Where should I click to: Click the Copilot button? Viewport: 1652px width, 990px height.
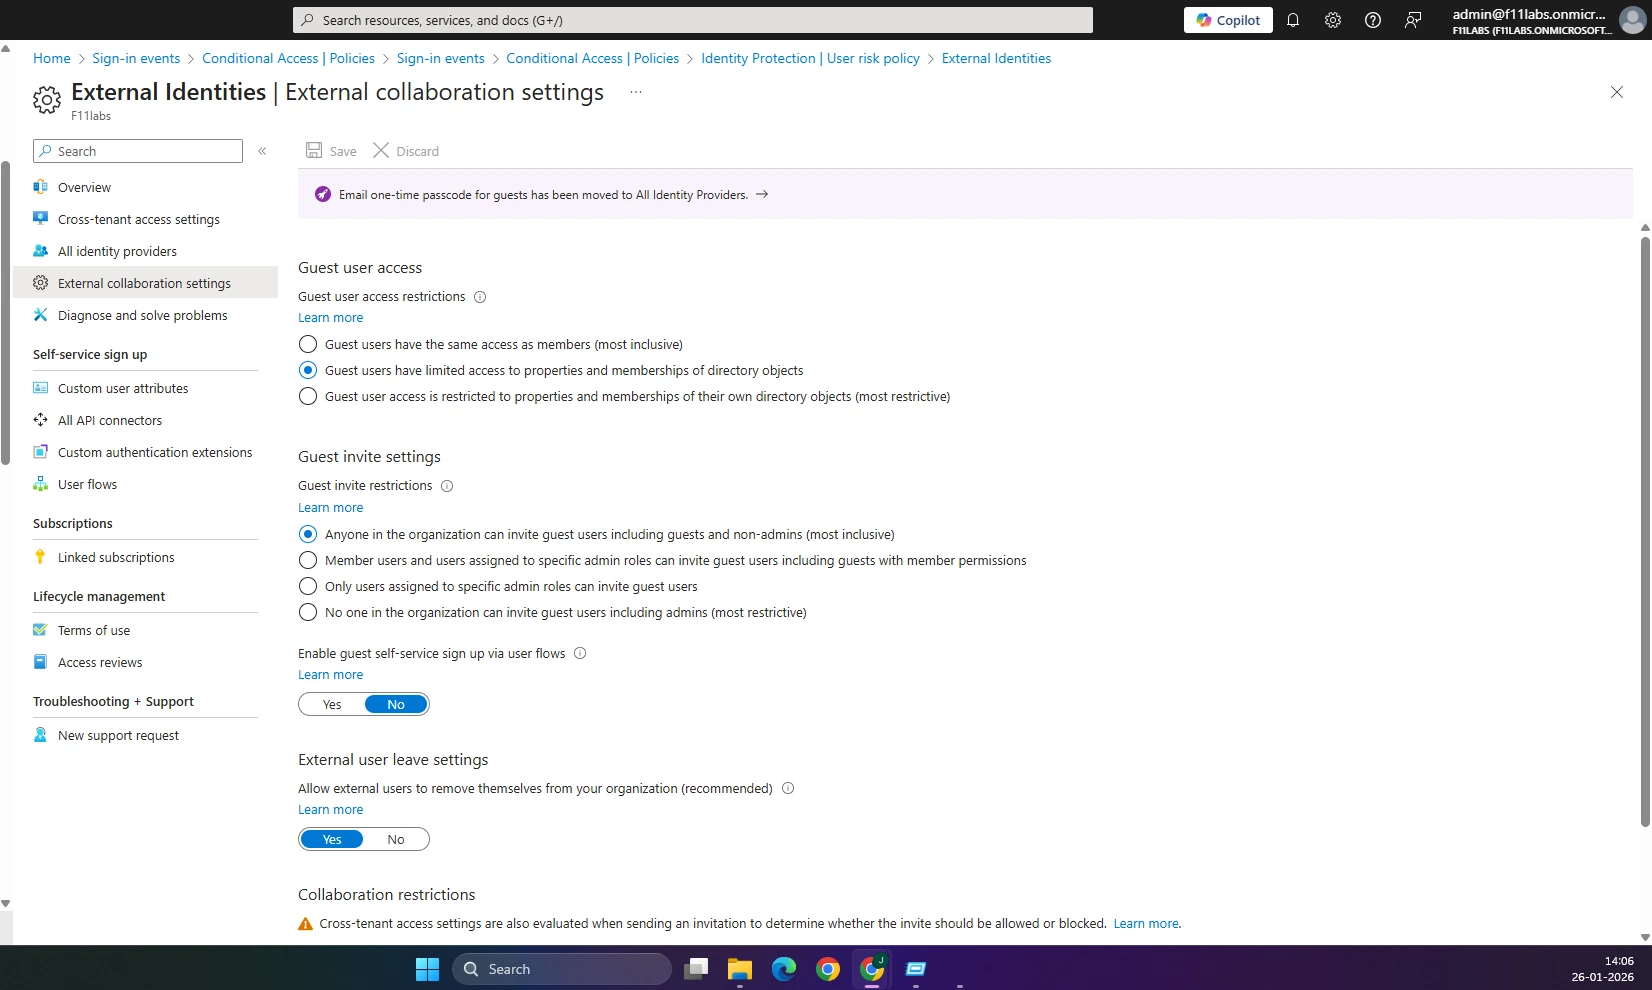pyautogui.click(x=1228, y=20)
